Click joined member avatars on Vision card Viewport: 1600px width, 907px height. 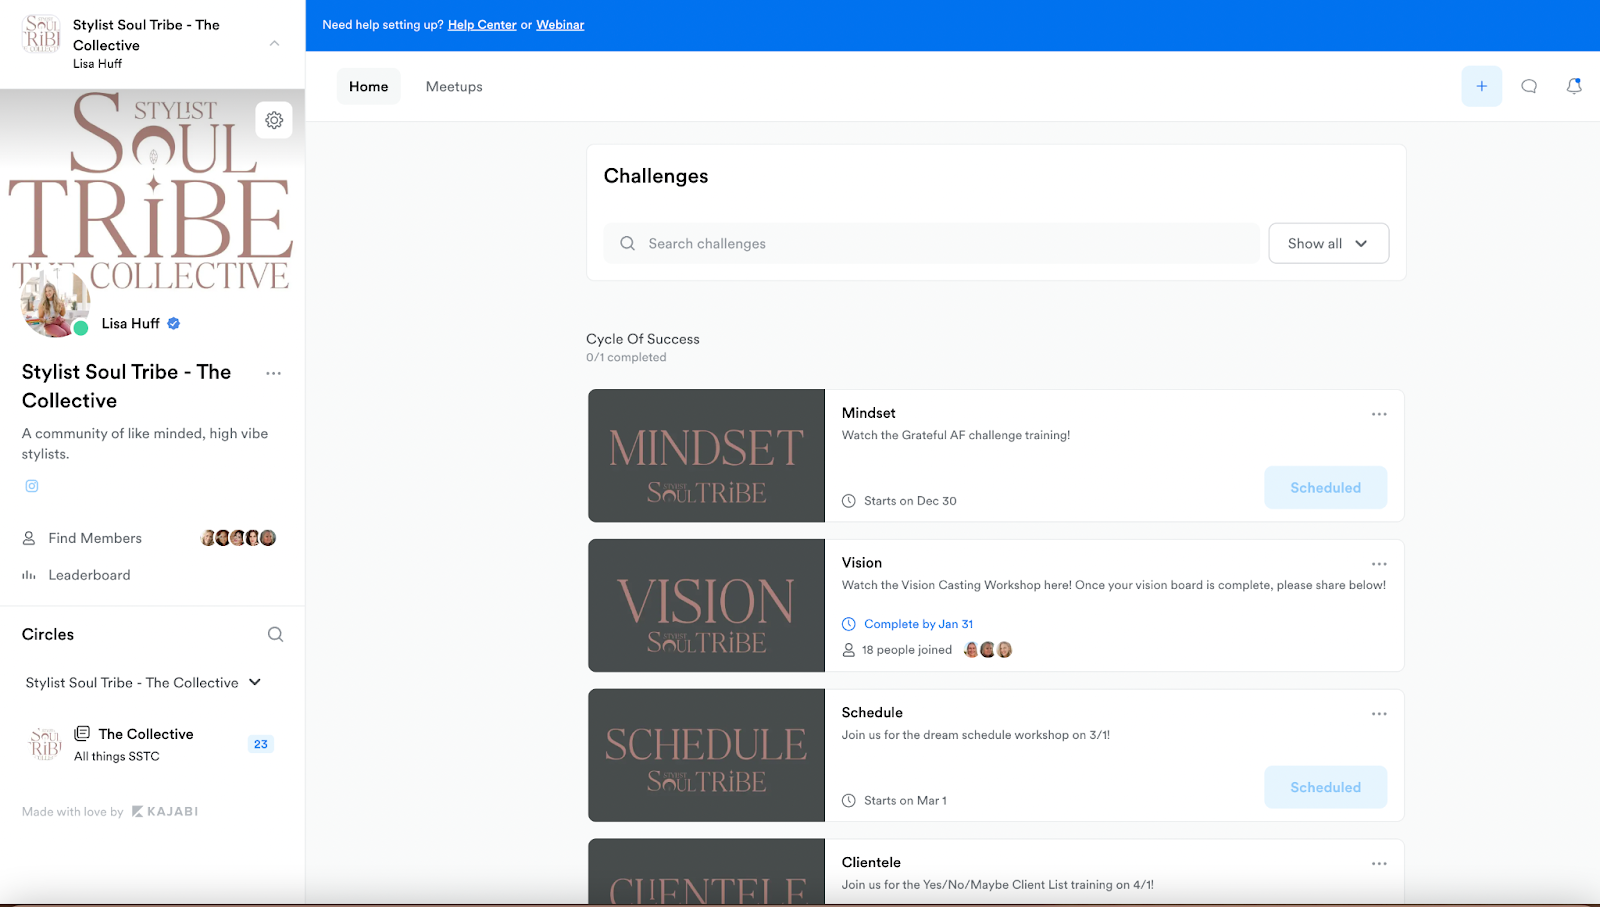click(x=988, y=650)
